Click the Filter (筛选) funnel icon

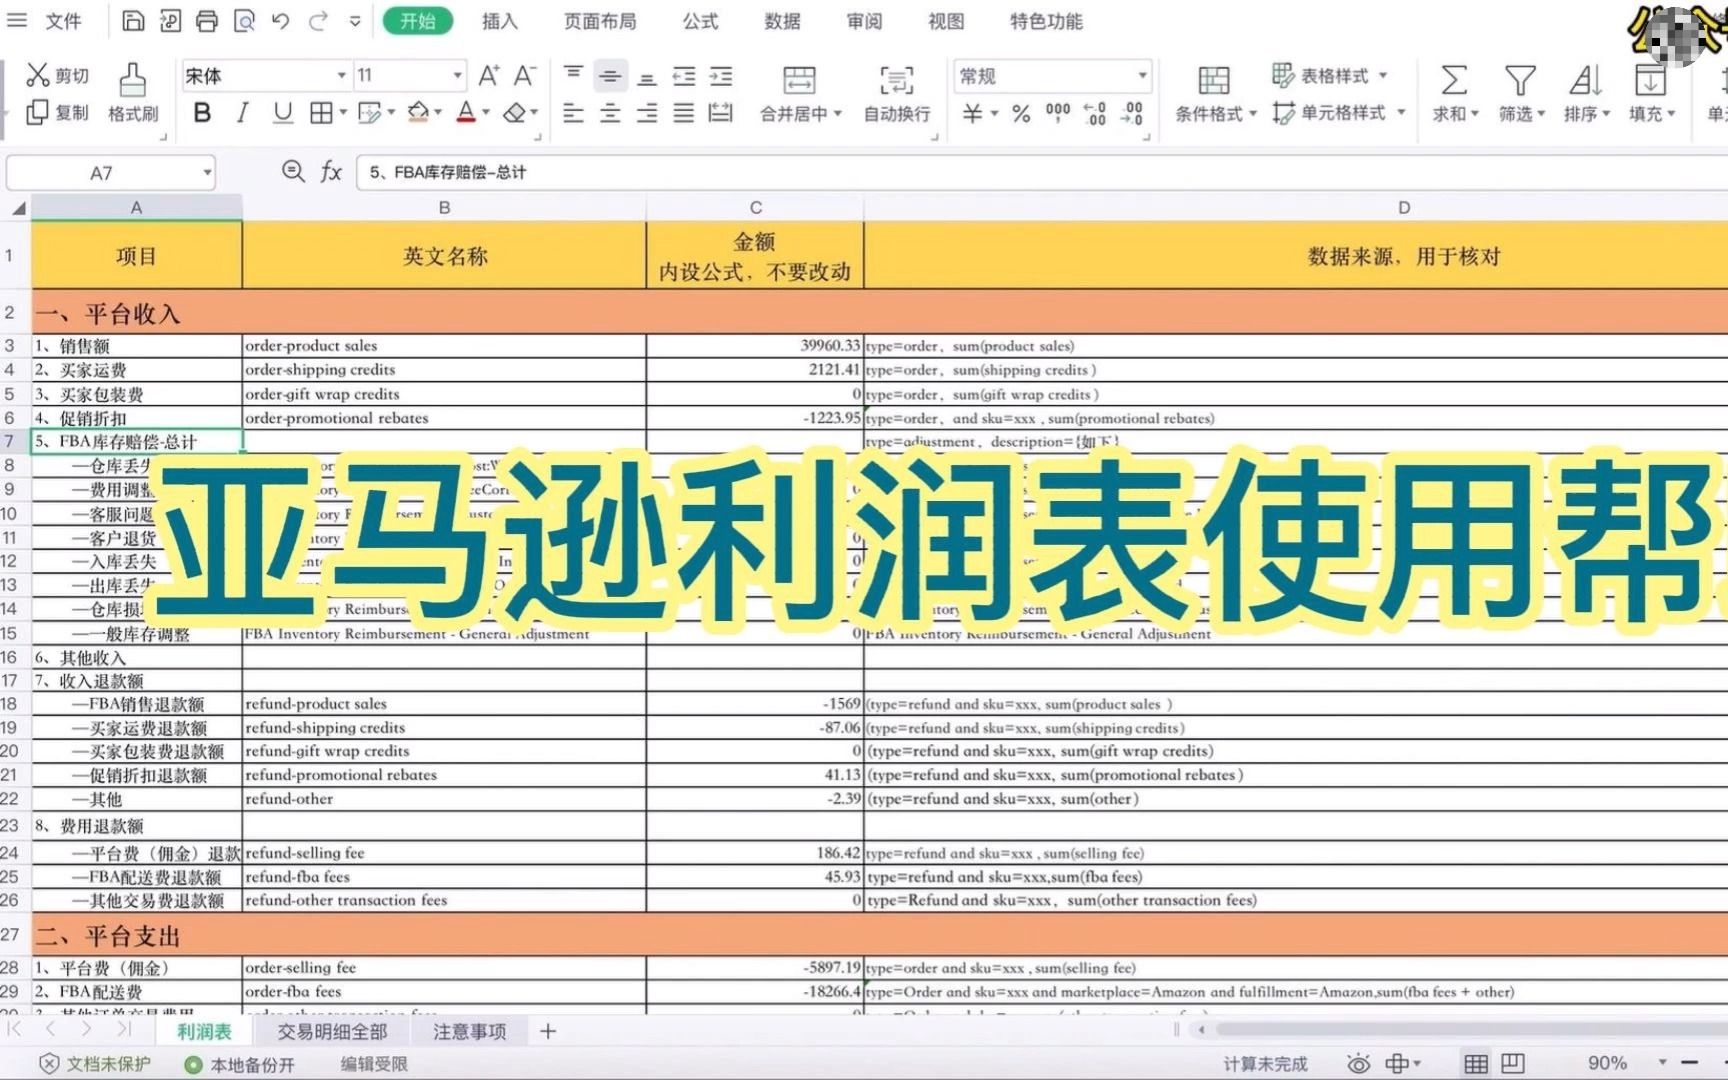(x=1520, y=80)
